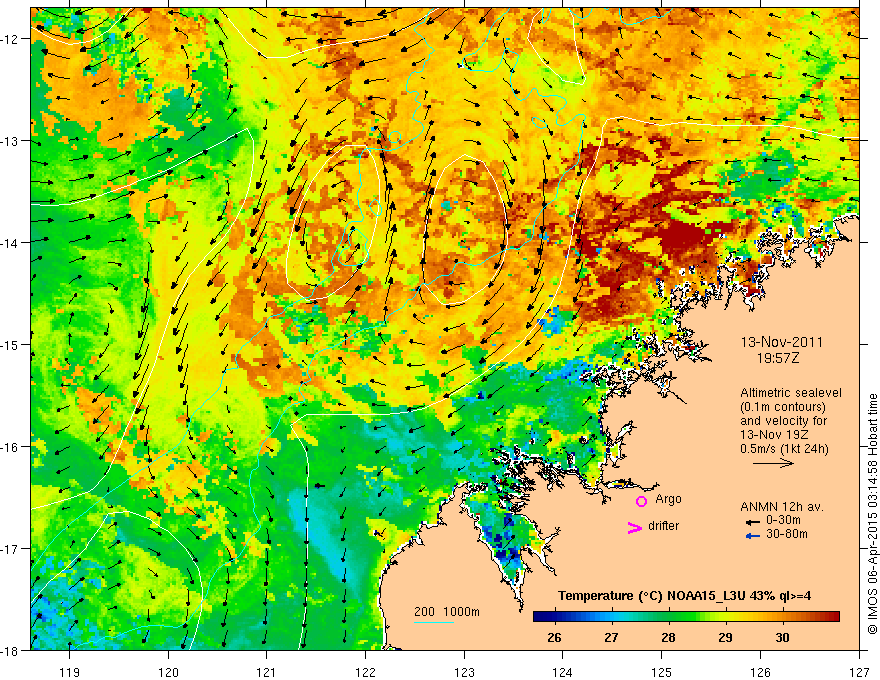Select the '19:57Z' time text
Screen dimensions: 880x680
coord(777,358)
